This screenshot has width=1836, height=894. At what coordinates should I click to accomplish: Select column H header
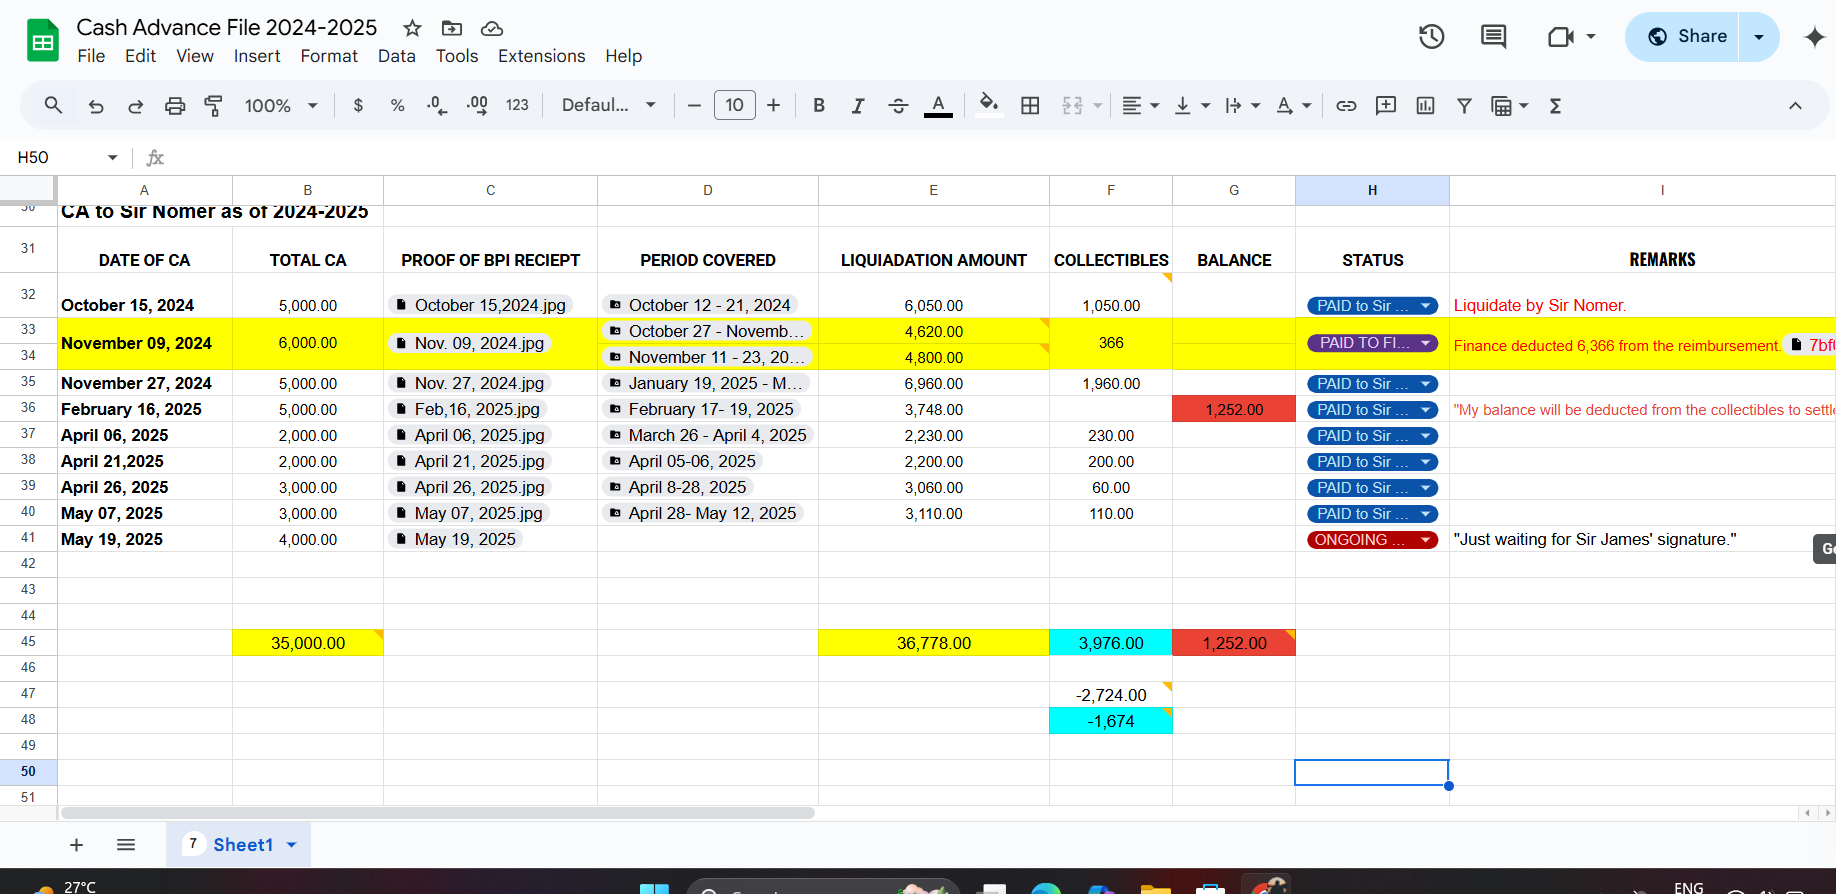point(1372,190)
